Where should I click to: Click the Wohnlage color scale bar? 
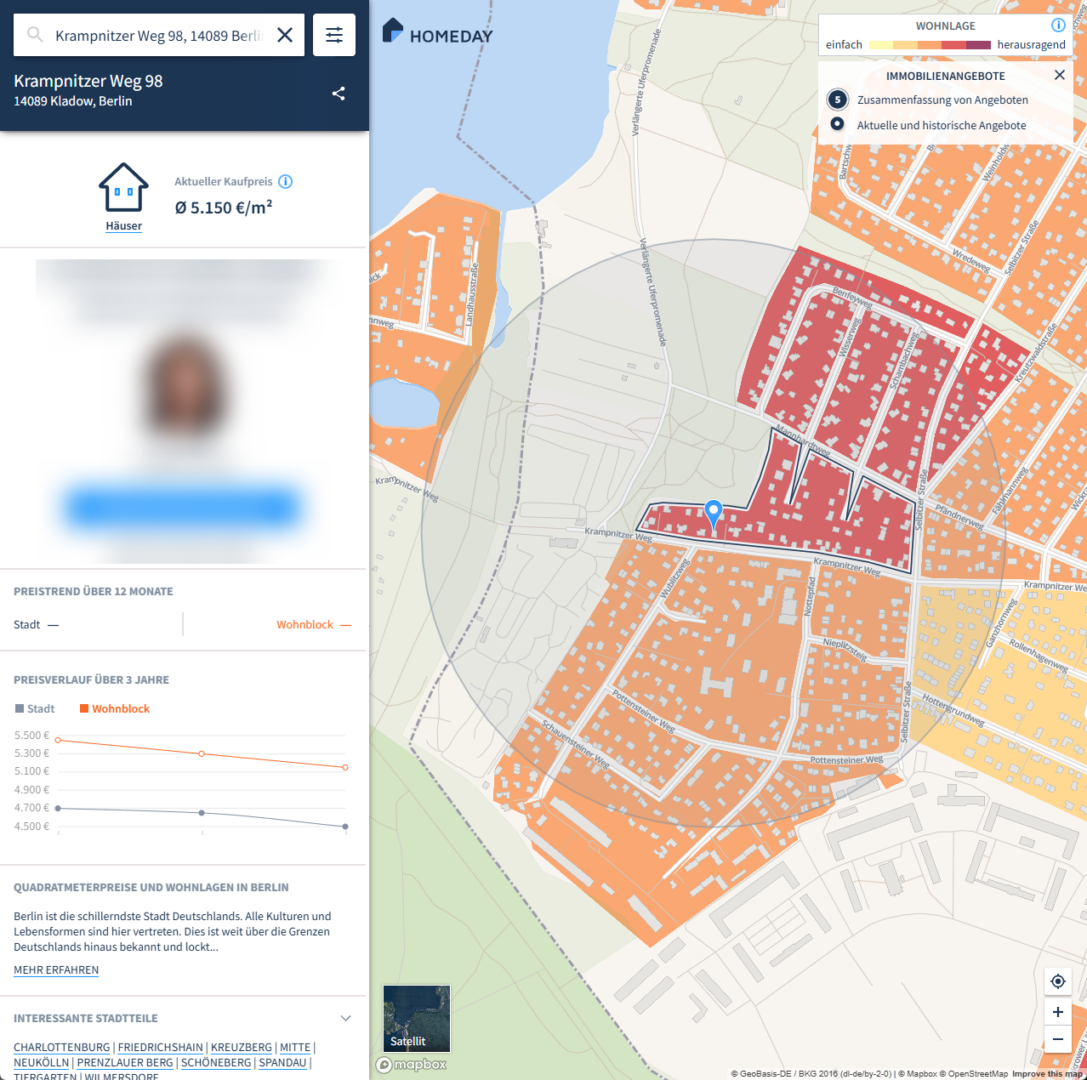pos(930,45)
